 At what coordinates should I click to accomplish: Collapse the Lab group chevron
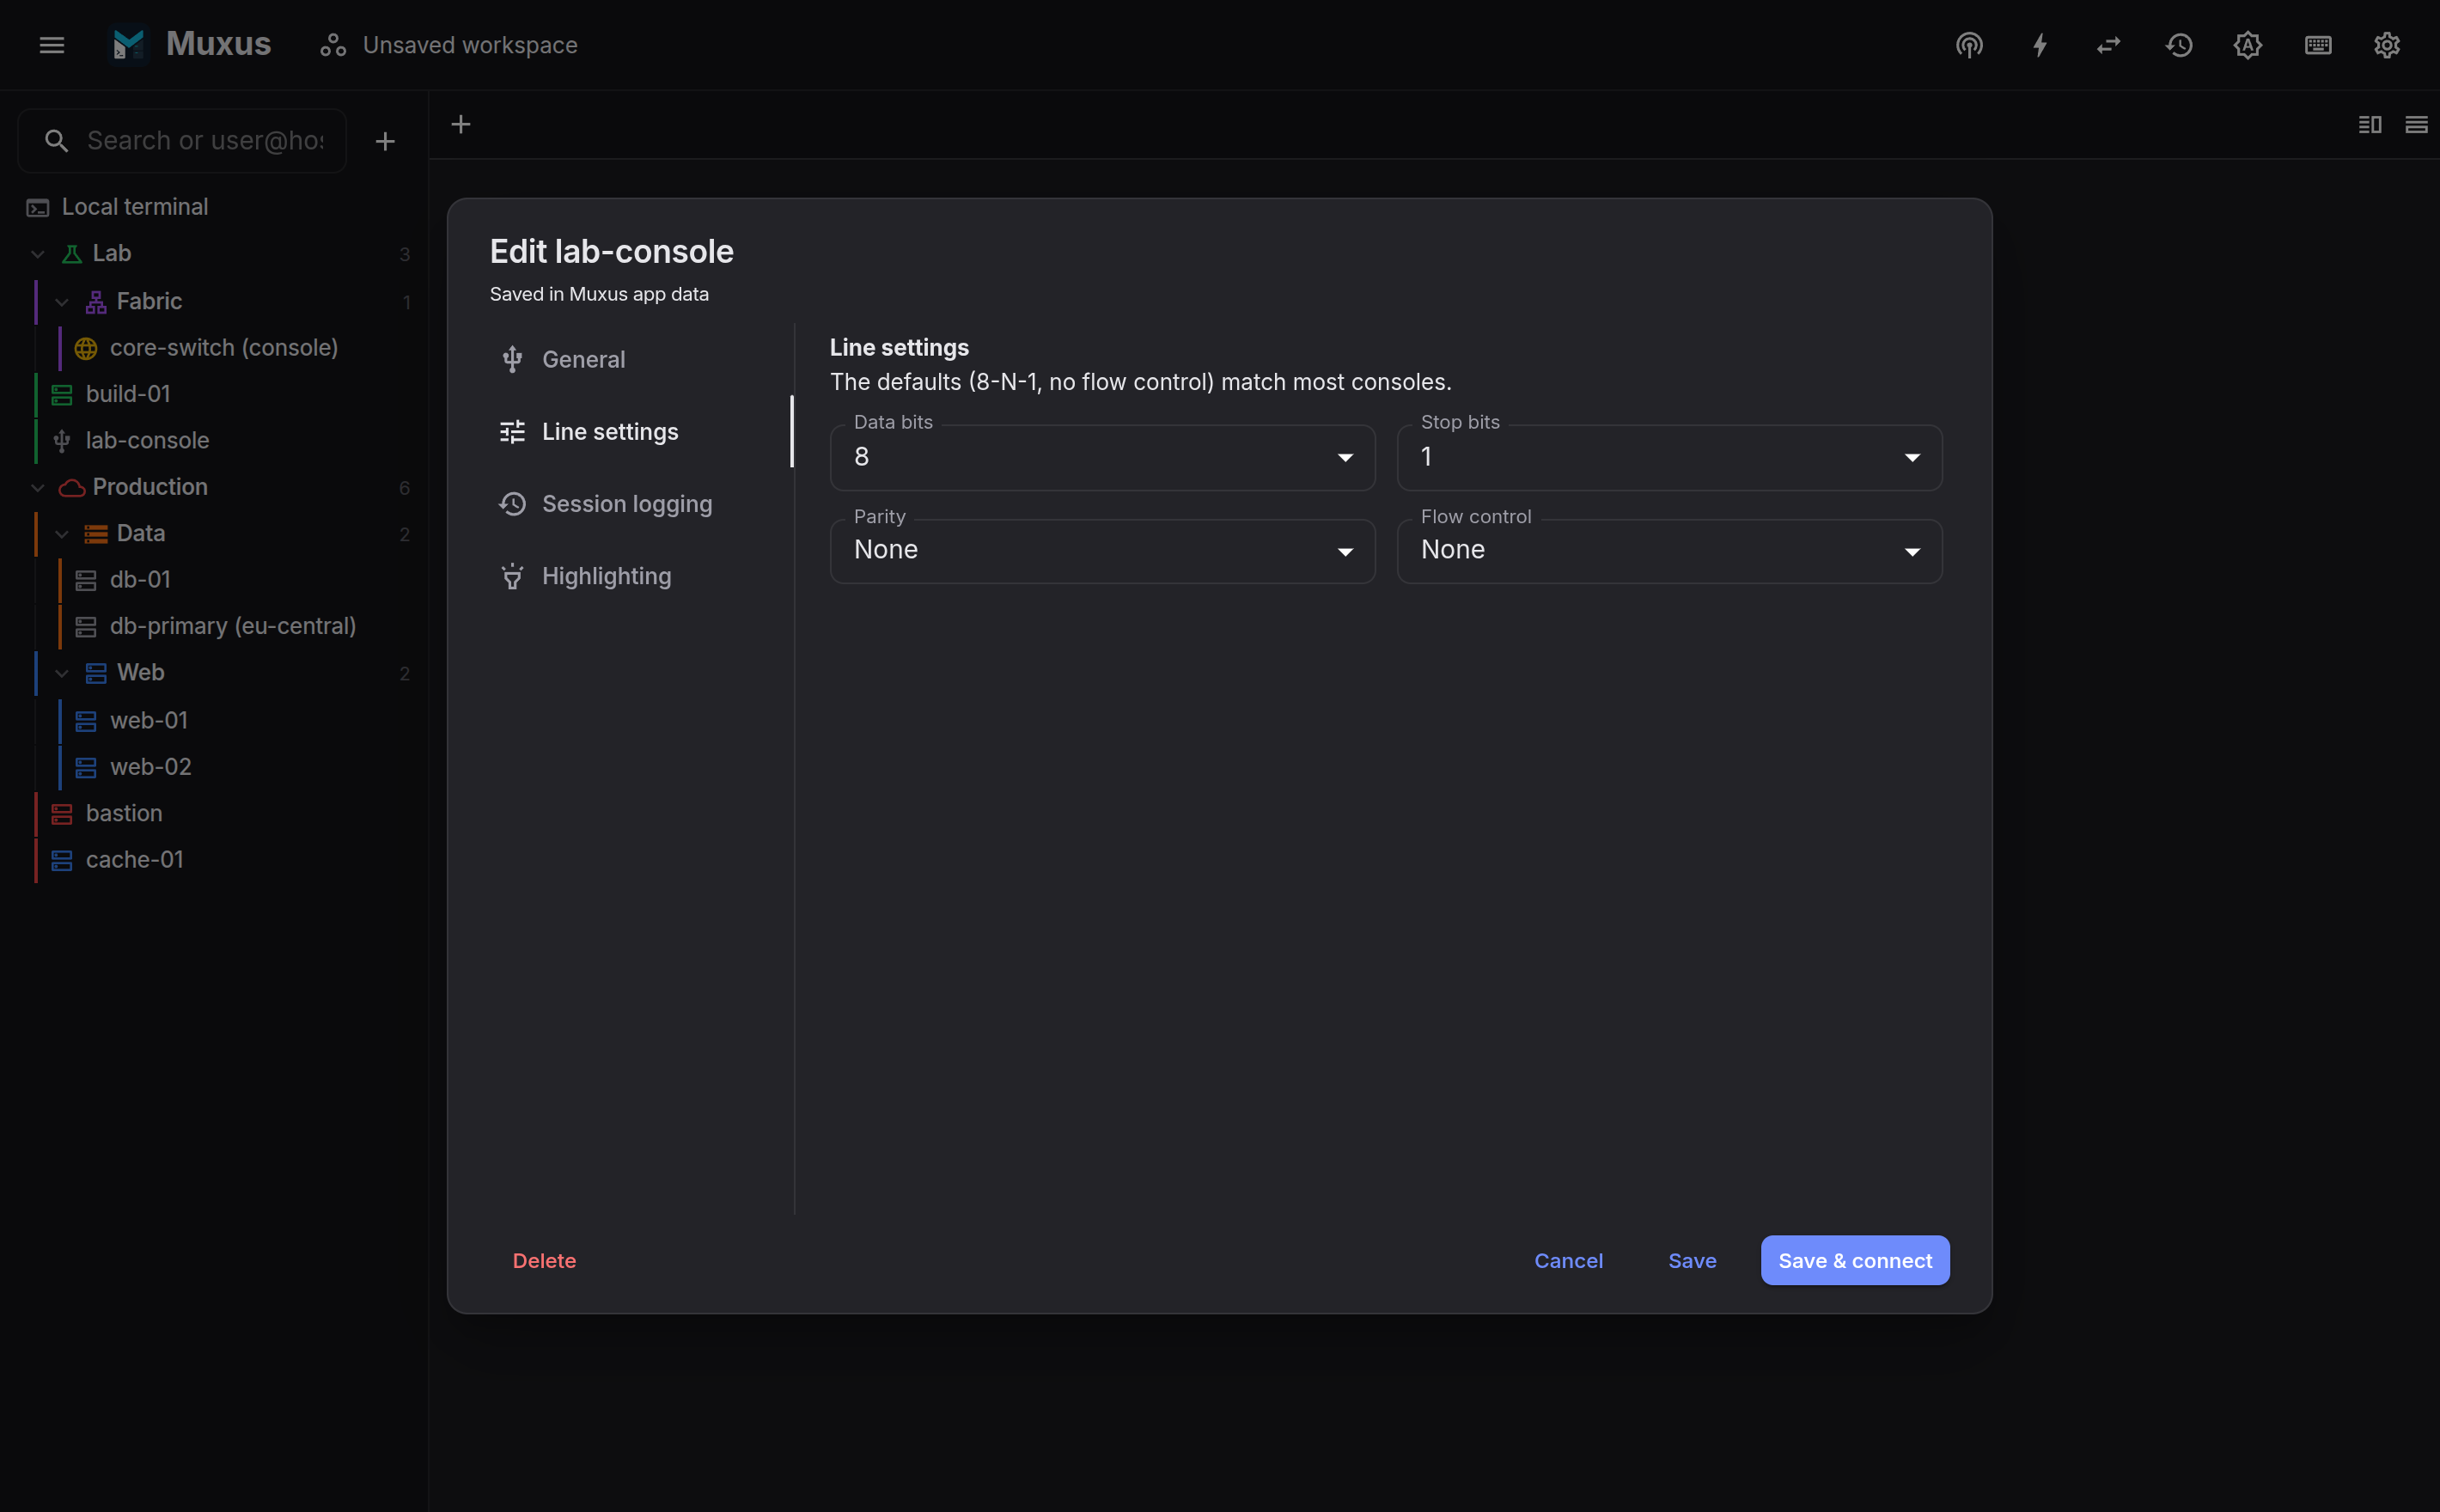[x=38, y=254]
